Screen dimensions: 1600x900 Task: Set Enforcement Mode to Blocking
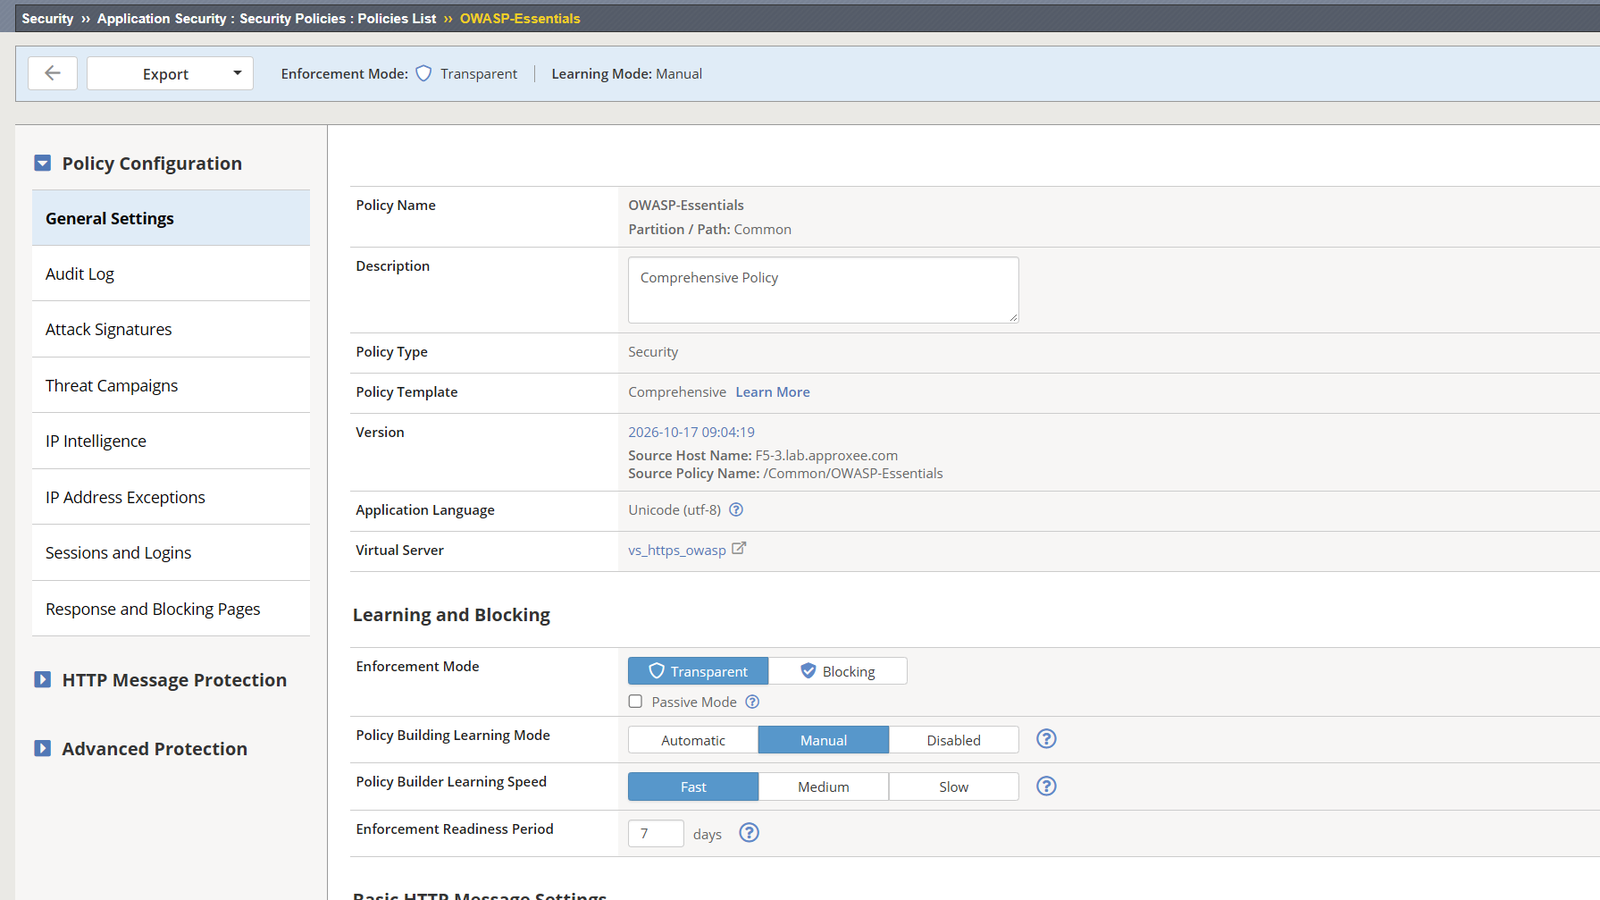[x=838, y=671]
